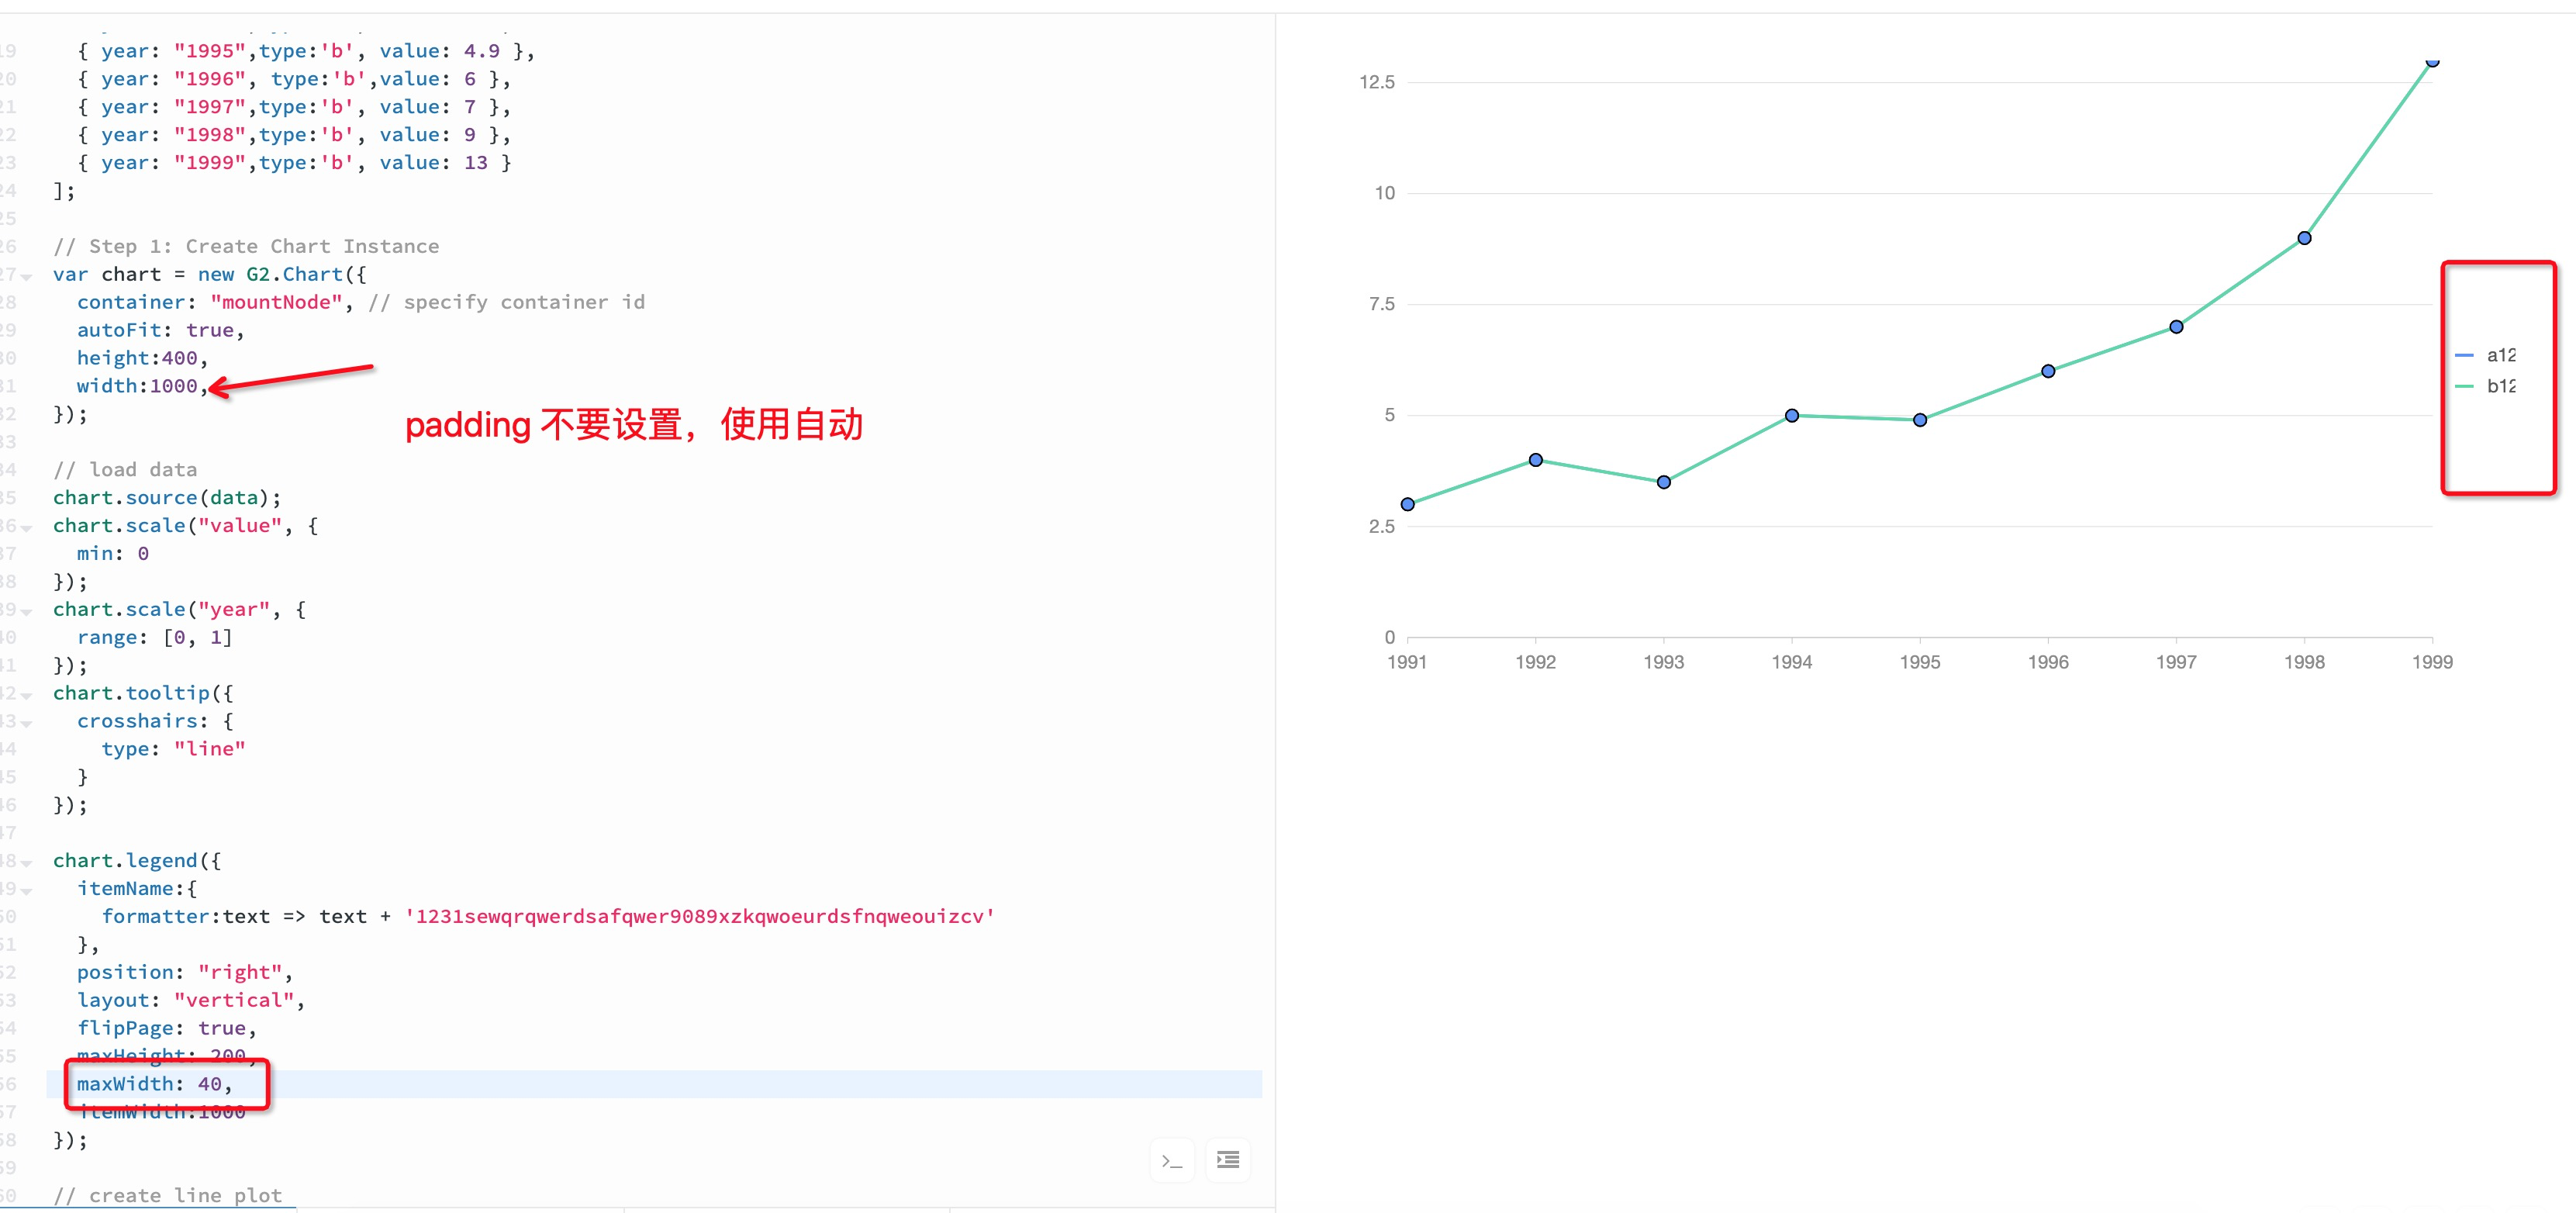The height and width of the screenshot is (1213, 2576).
Task: Collapse the chart instance block at line 27
Action: 27,277
